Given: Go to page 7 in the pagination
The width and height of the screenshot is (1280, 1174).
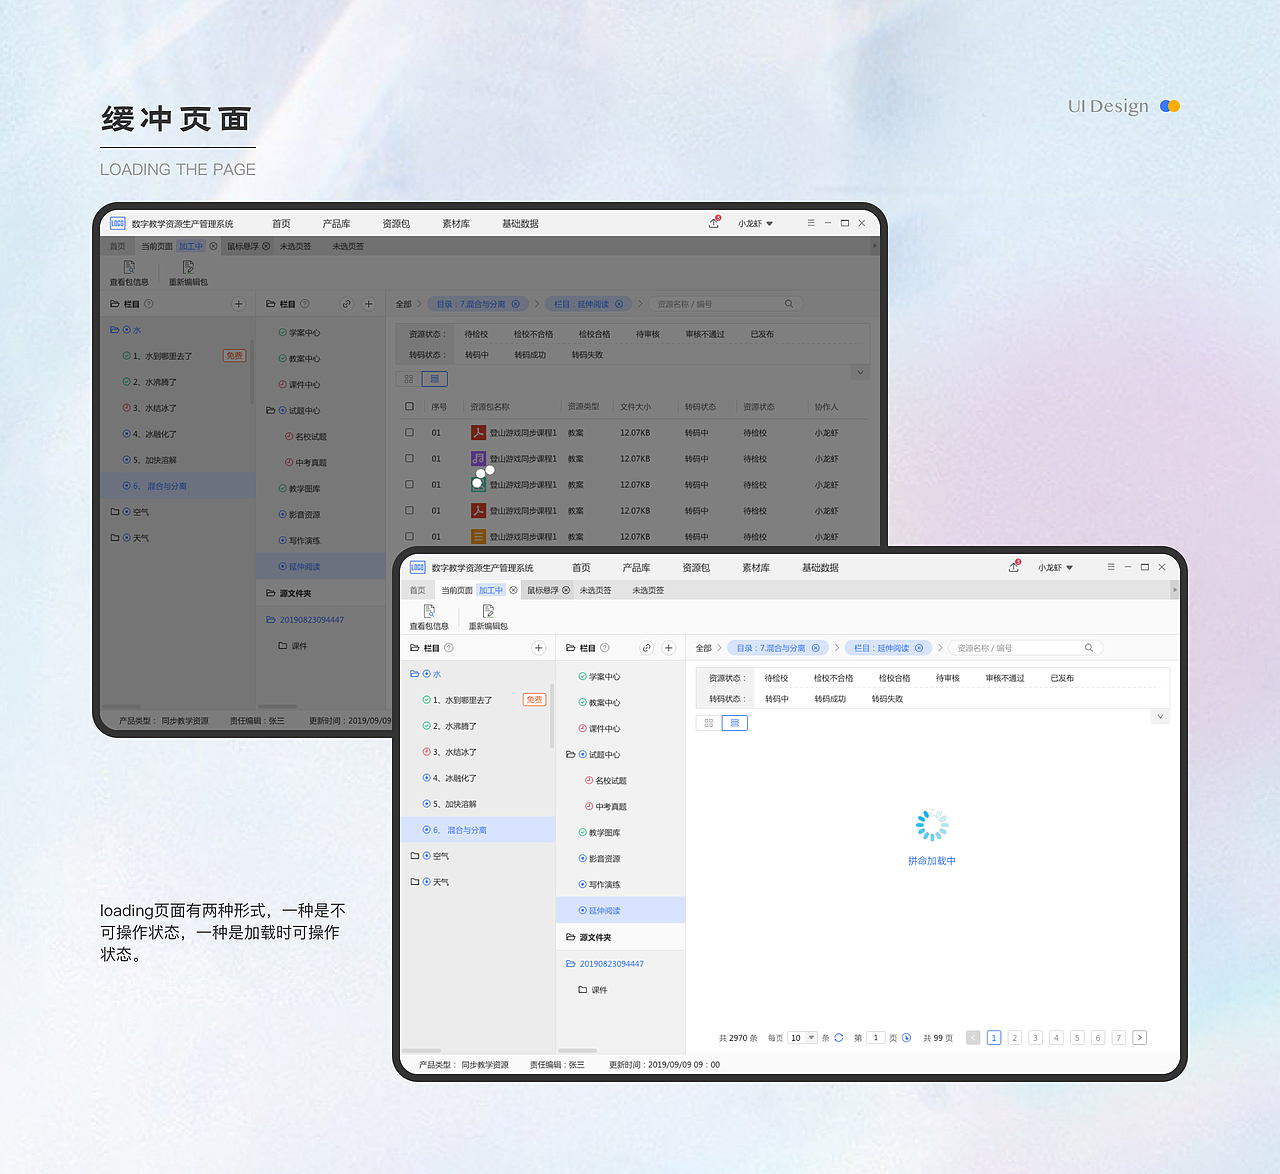Looking at the screenshot, I should pyautogui.click(x=1118, y=1037).
